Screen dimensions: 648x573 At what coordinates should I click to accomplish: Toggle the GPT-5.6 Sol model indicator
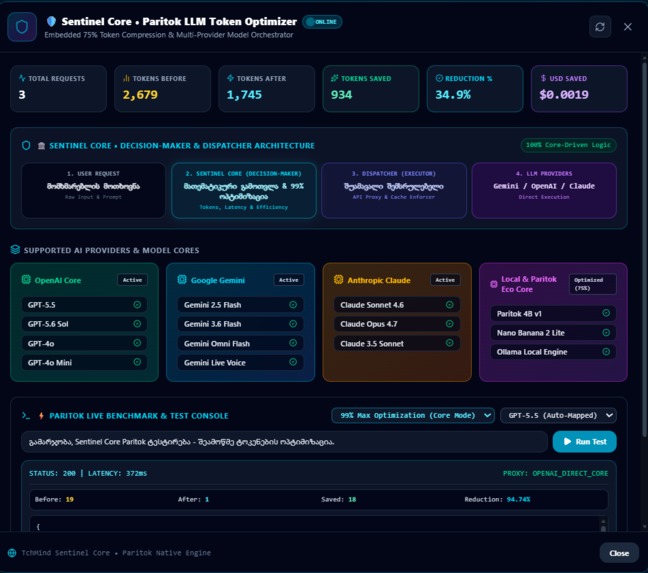click(137, 323)
